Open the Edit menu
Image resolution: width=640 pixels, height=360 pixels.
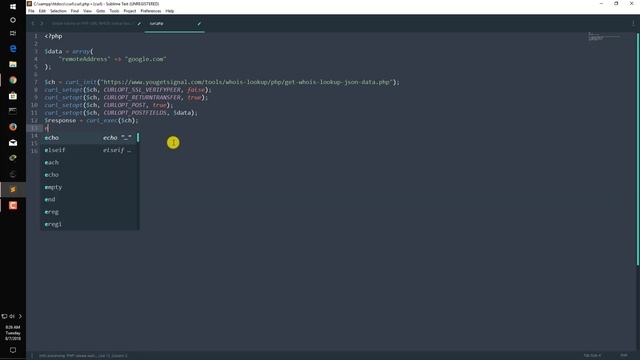click(x=42, y=11)
